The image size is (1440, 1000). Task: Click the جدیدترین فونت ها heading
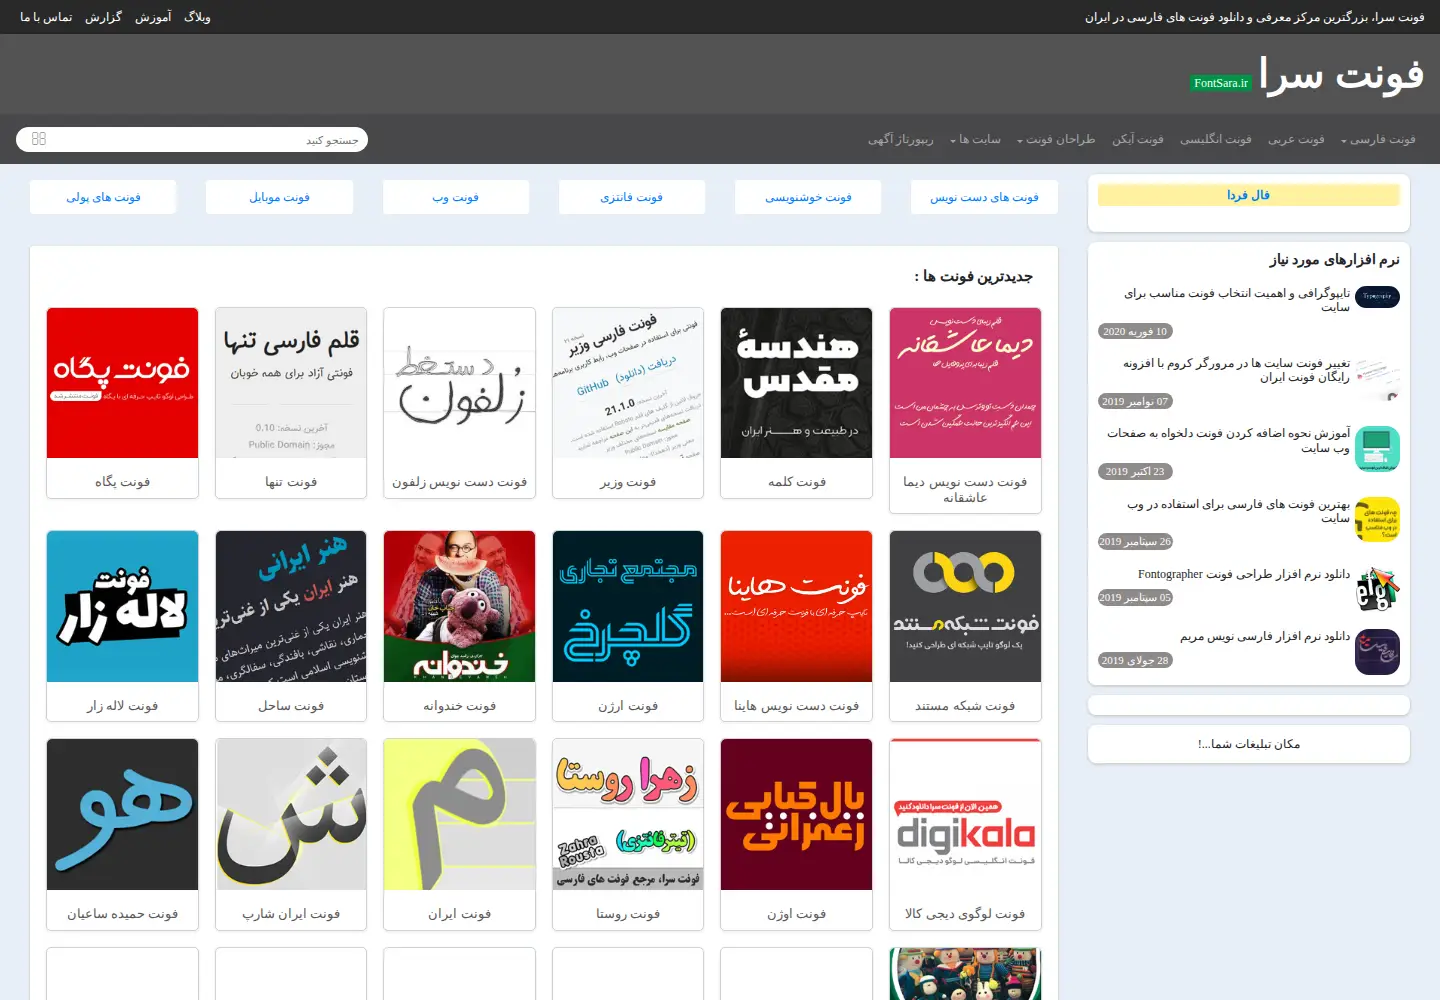[973, 276]
